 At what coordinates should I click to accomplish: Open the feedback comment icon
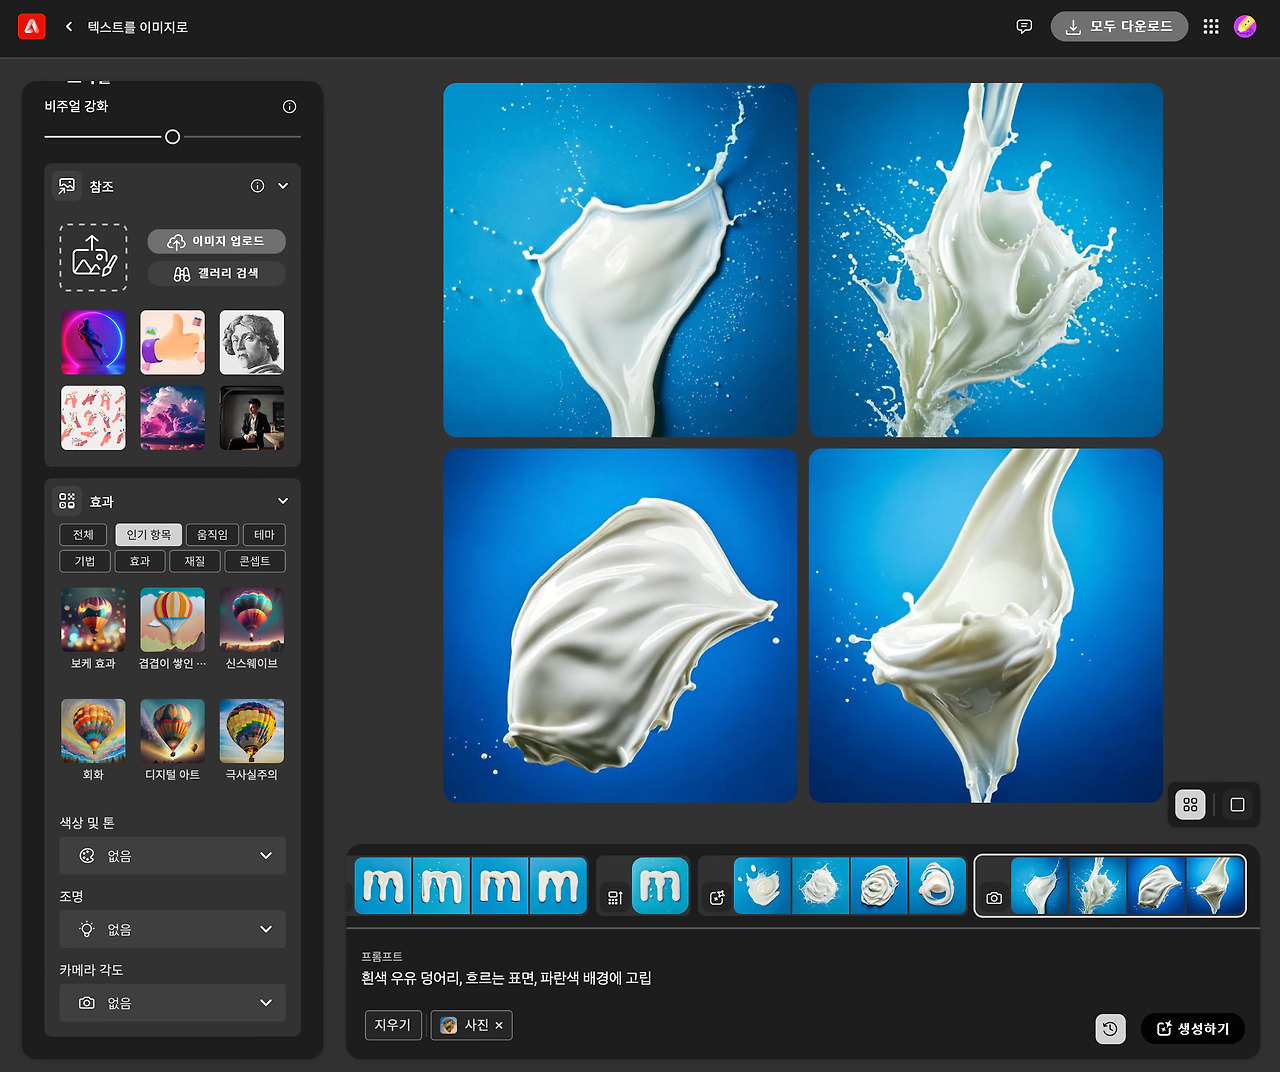[1024, 27]
